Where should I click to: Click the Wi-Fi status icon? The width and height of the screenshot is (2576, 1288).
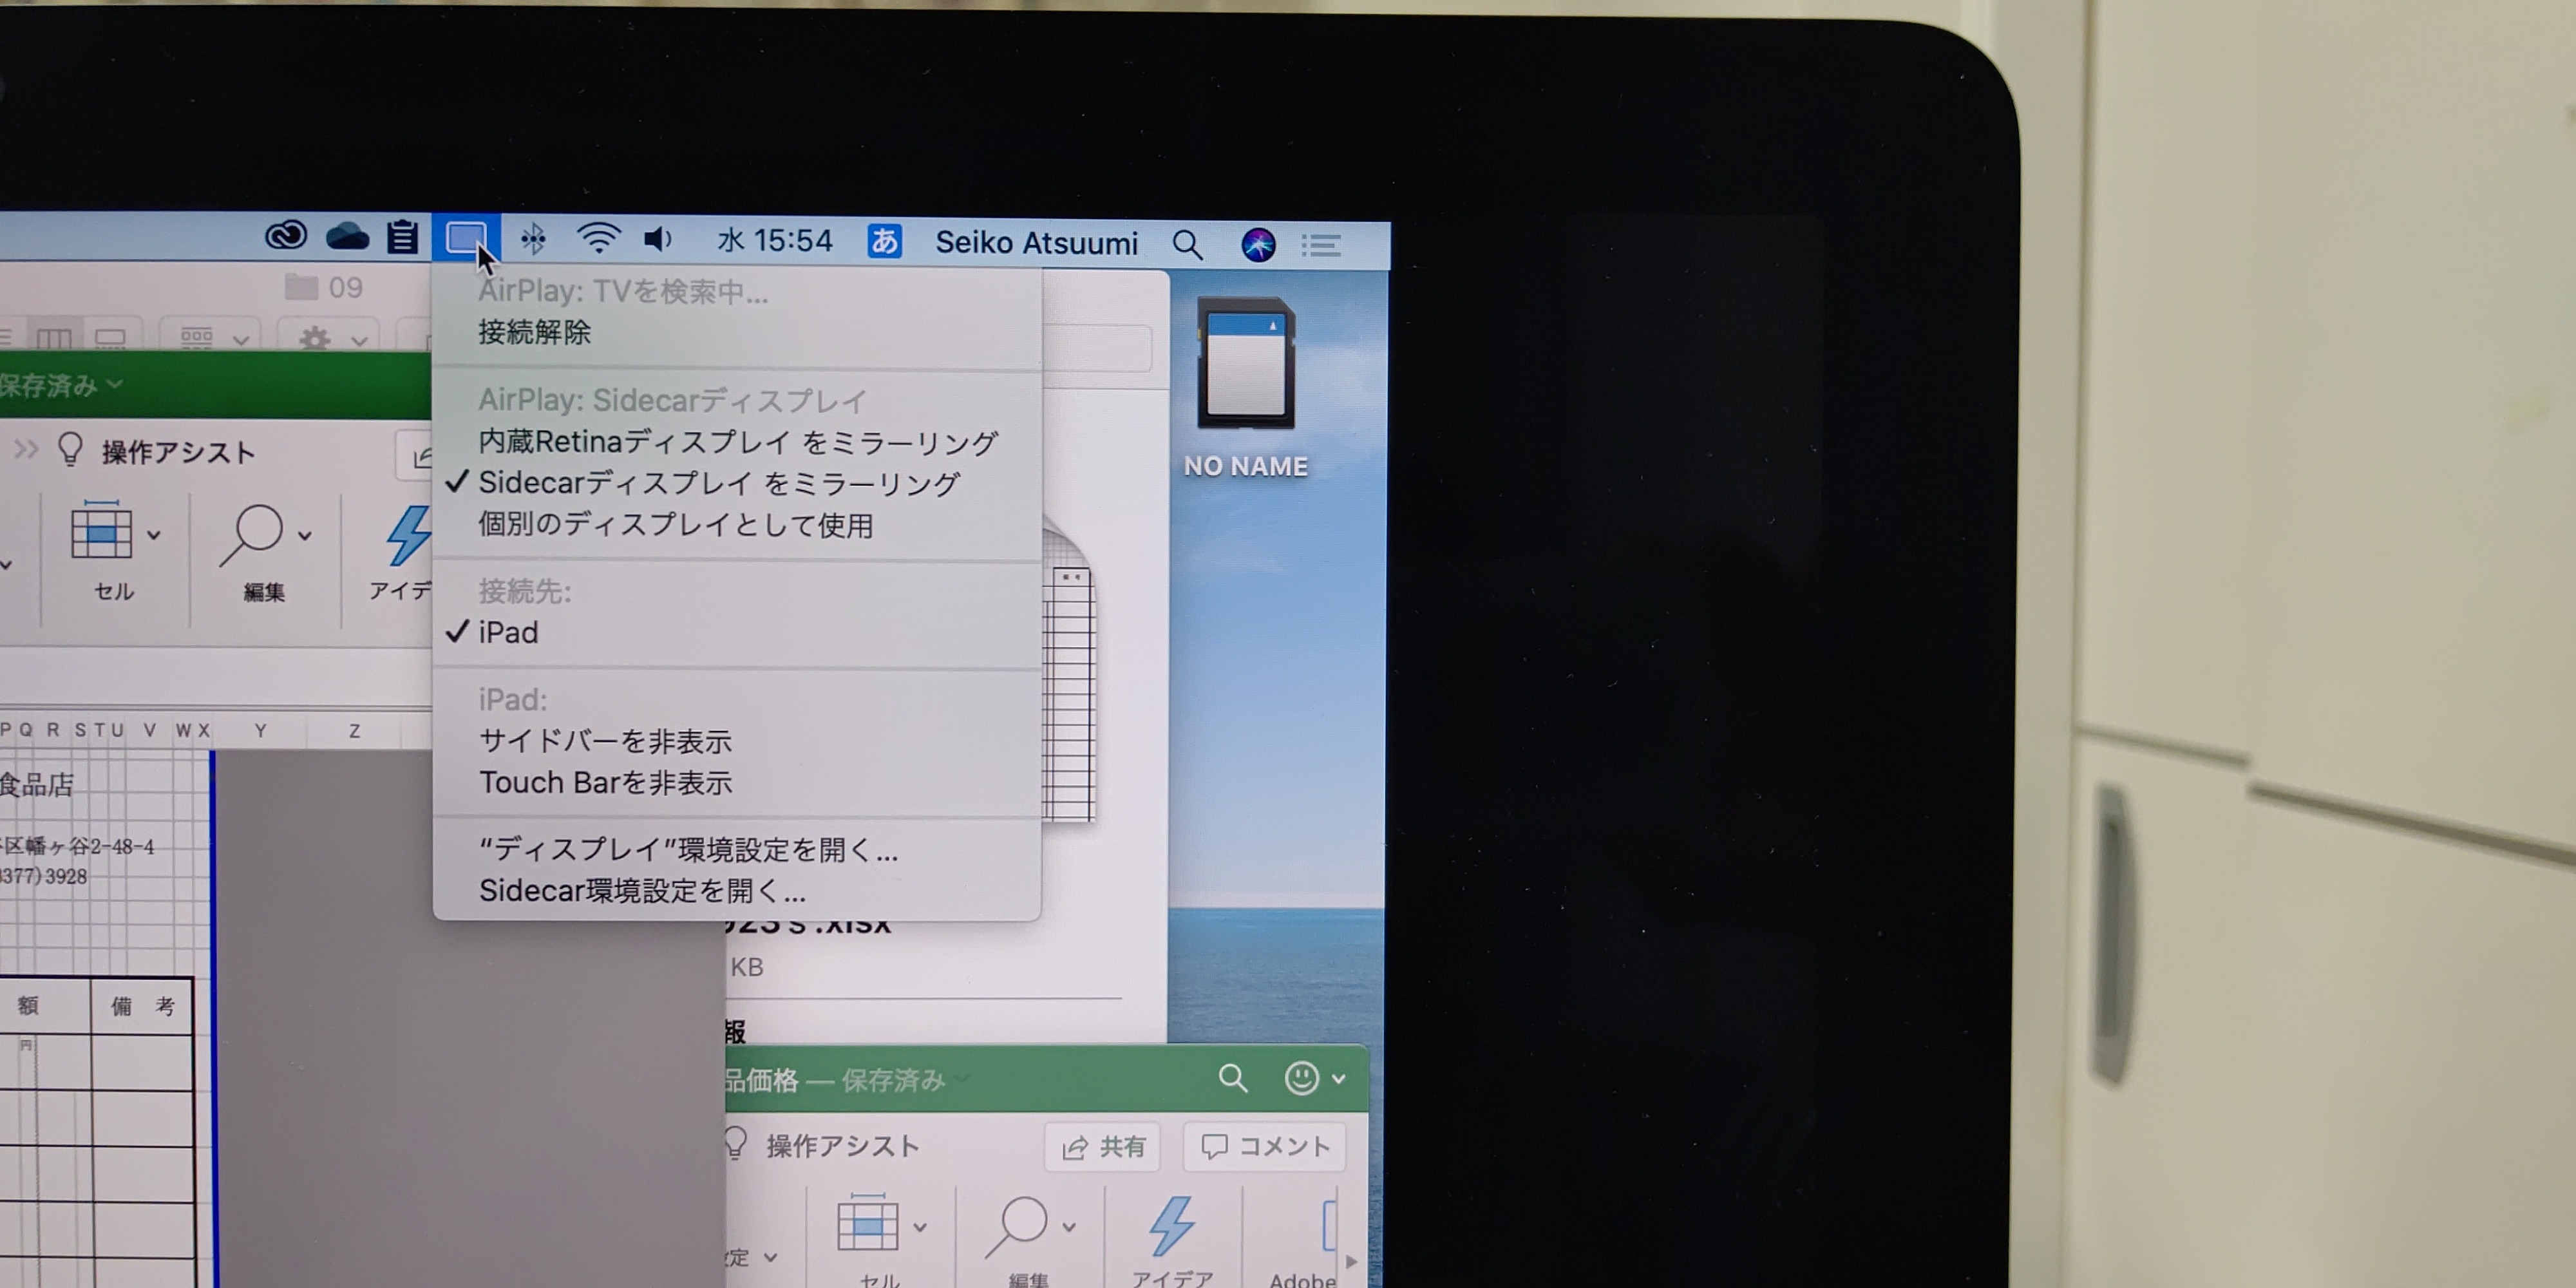coord(598,239)
